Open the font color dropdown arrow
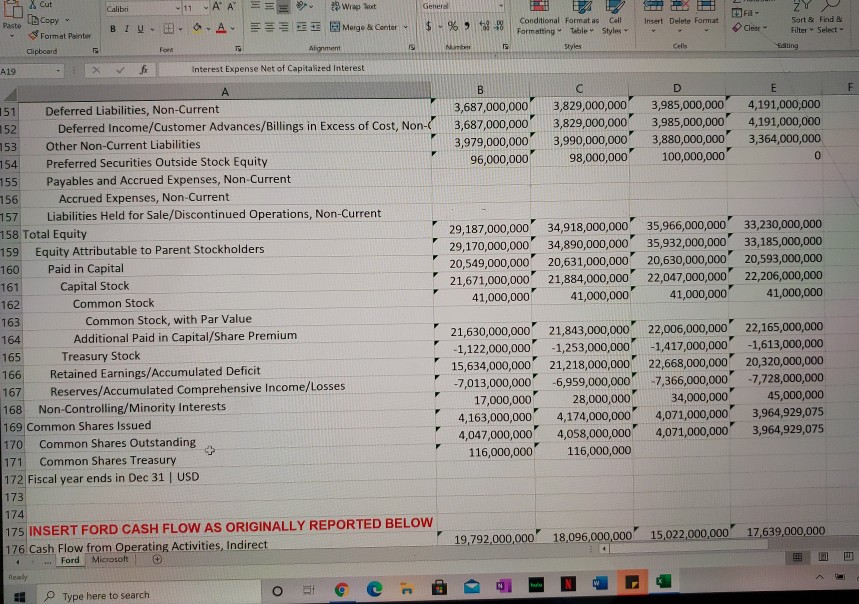Viewport: 859px width, 604px height. (233, 28)
